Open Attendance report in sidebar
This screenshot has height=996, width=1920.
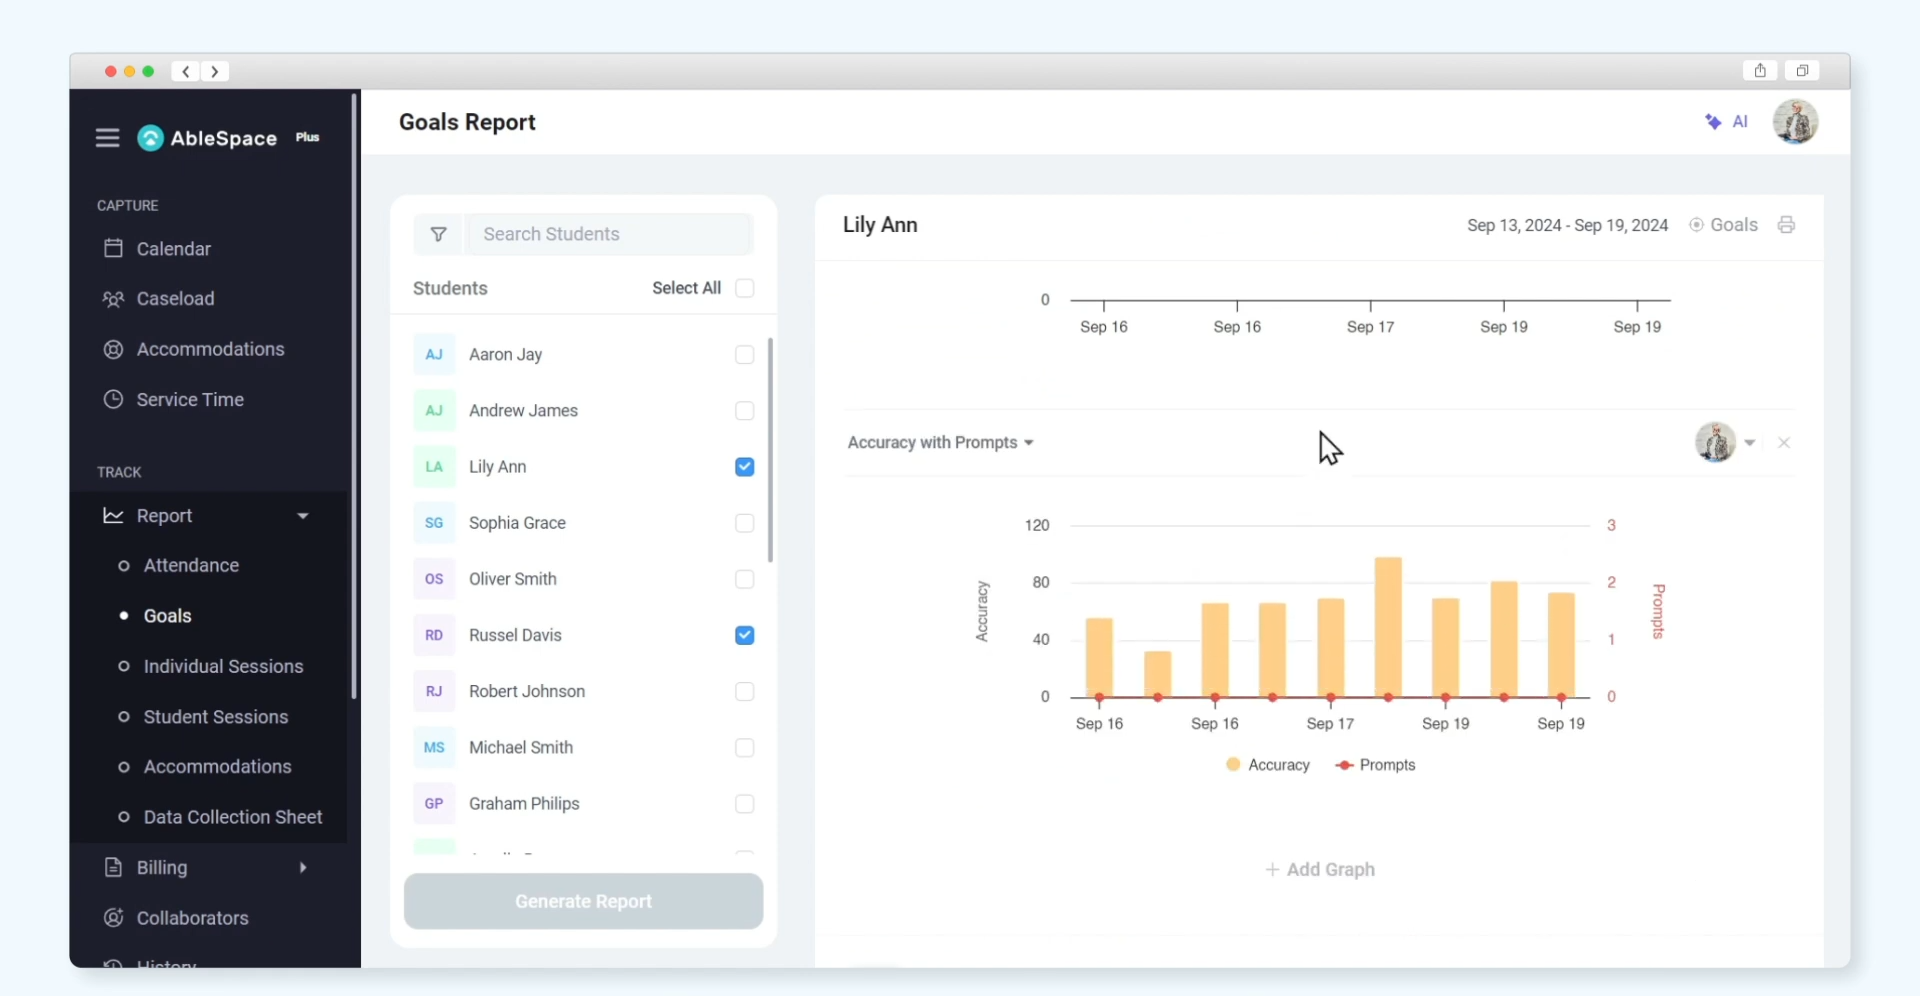(191, 566)
